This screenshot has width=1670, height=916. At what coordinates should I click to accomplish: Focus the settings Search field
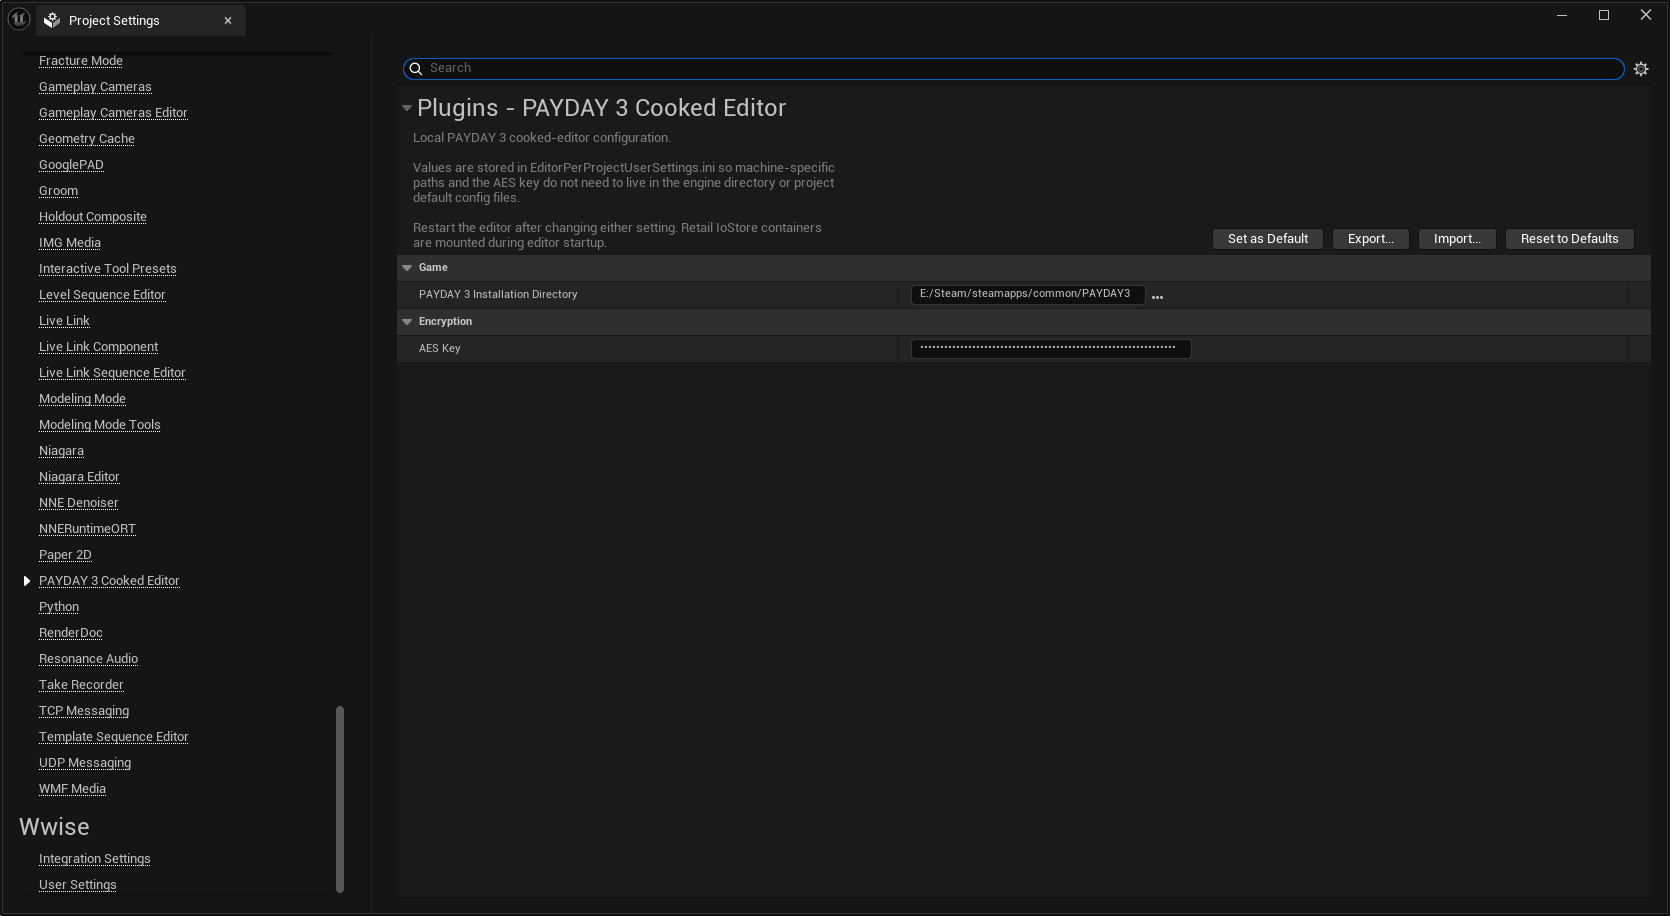click(1014, 68)
